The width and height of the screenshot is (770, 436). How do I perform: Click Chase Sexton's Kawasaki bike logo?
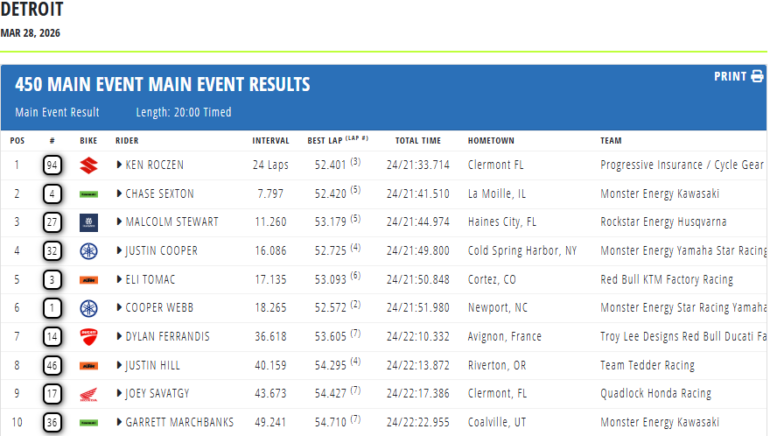tap(88, 193)
